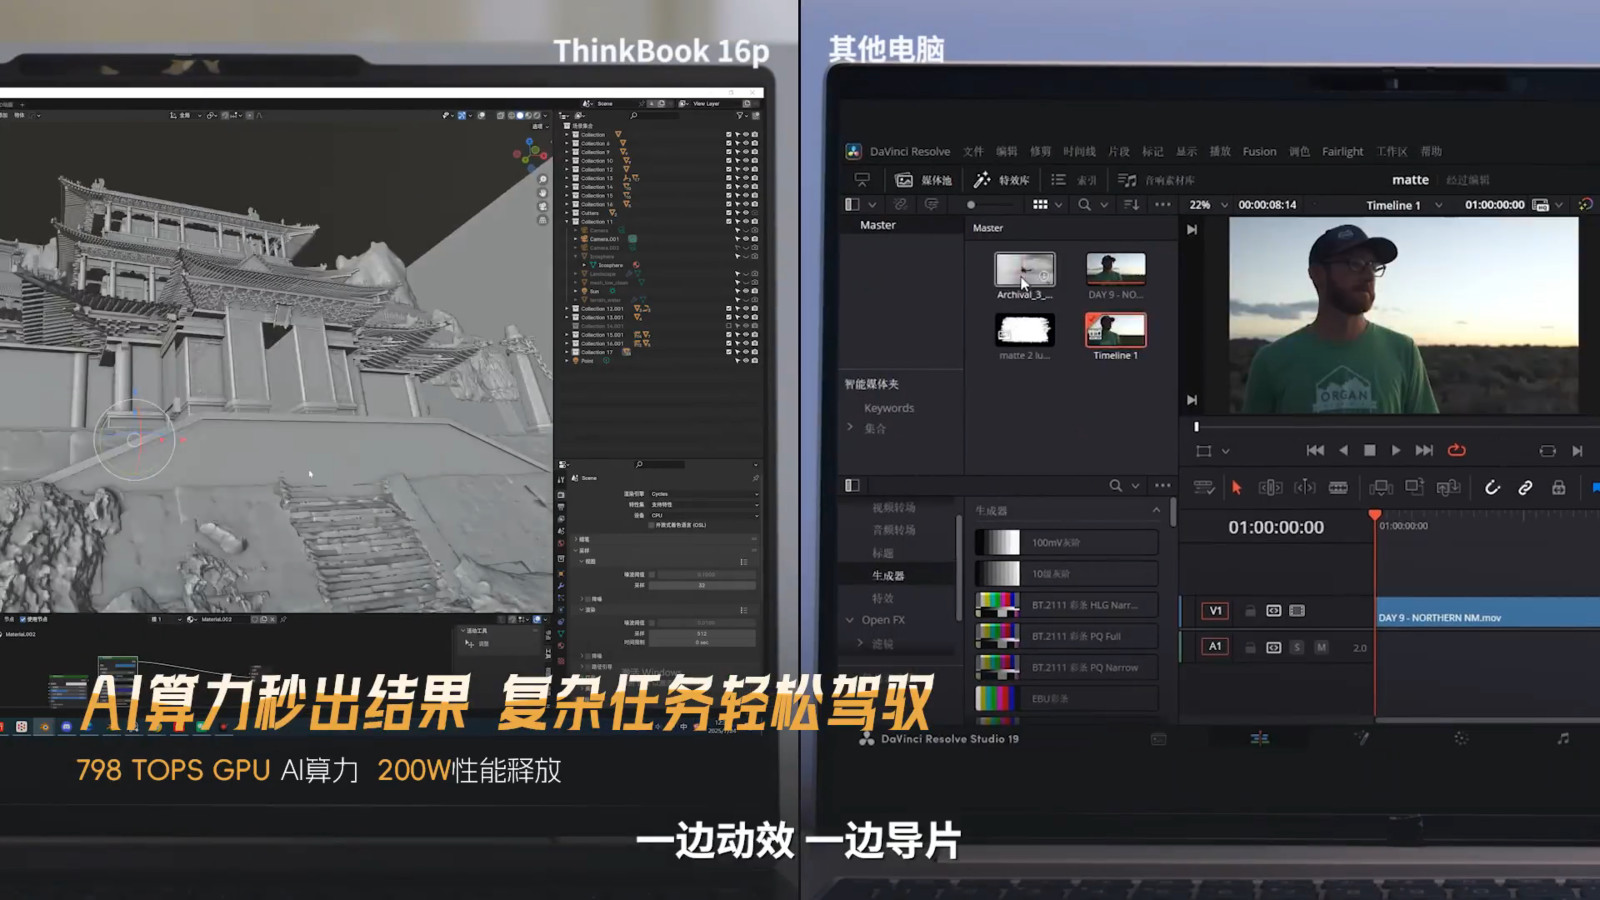
Task: Click the media pool sort icon
Action: click(x=1132, y=205)
